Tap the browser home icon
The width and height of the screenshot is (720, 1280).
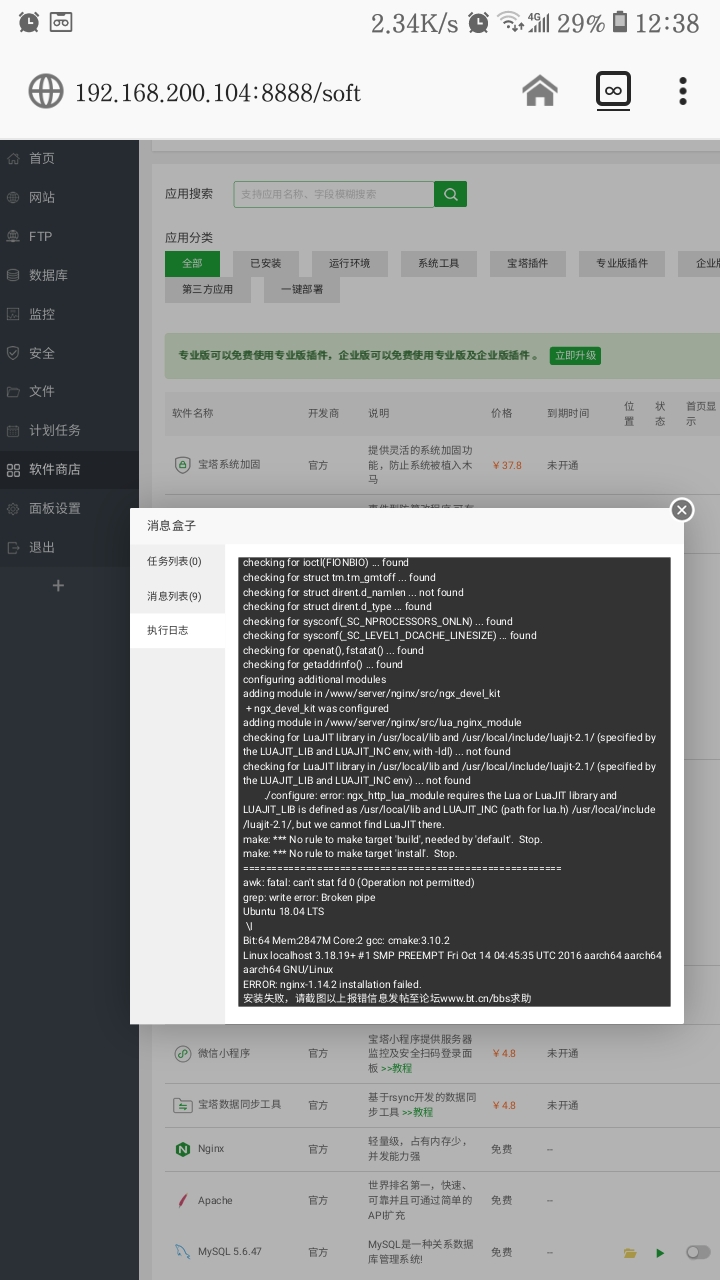click(540, 92)
